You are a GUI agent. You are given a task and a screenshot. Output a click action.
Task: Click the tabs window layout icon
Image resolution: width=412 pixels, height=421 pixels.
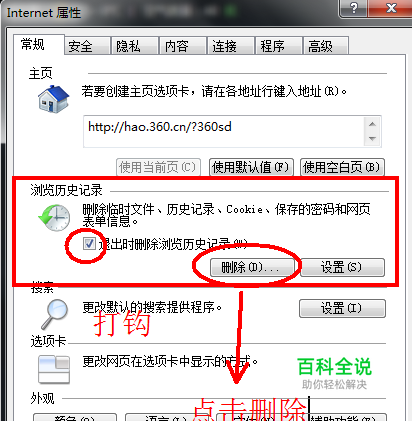[54, 369]
